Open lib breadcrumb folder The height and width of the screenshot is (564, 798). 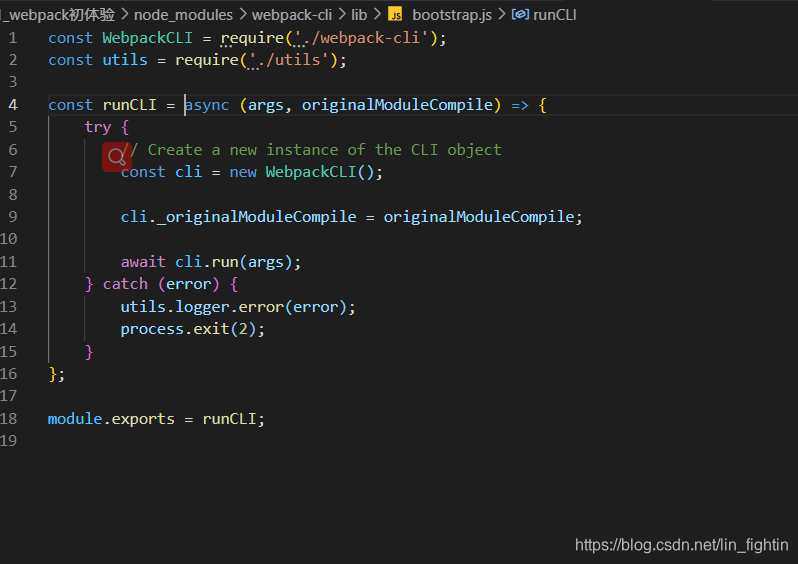click(359, 15)
